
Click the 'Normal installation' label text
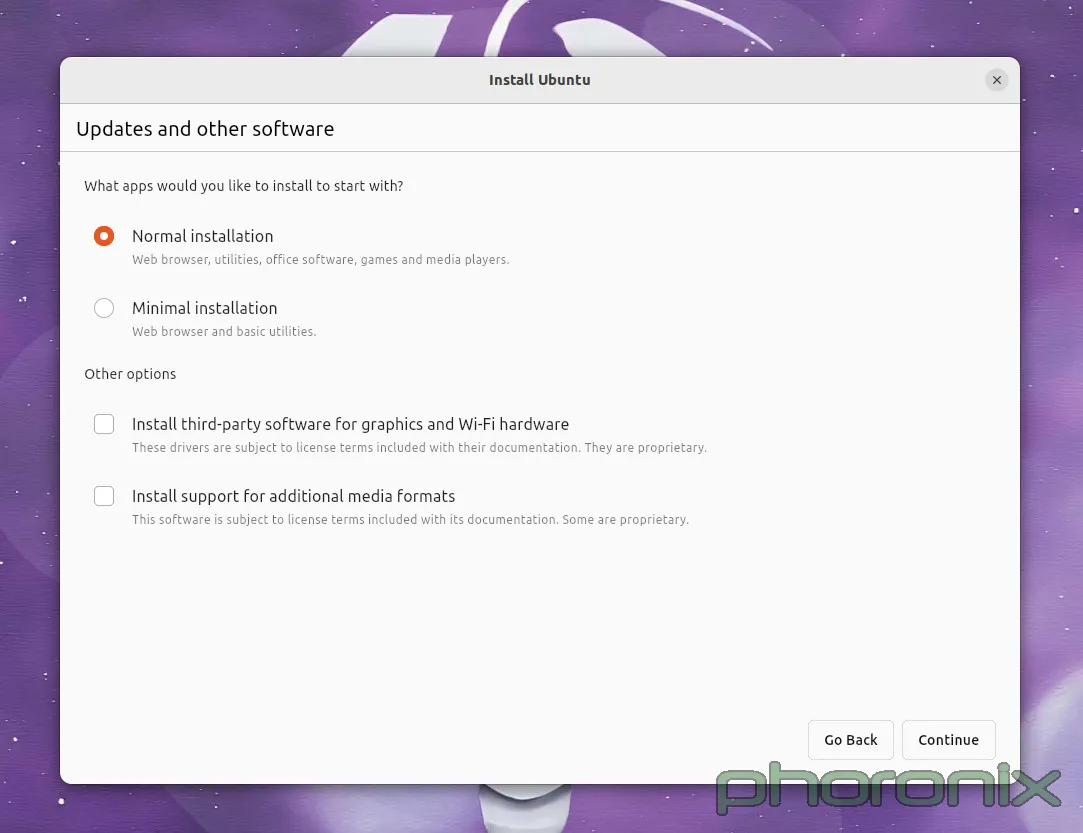tap(202, 236)
